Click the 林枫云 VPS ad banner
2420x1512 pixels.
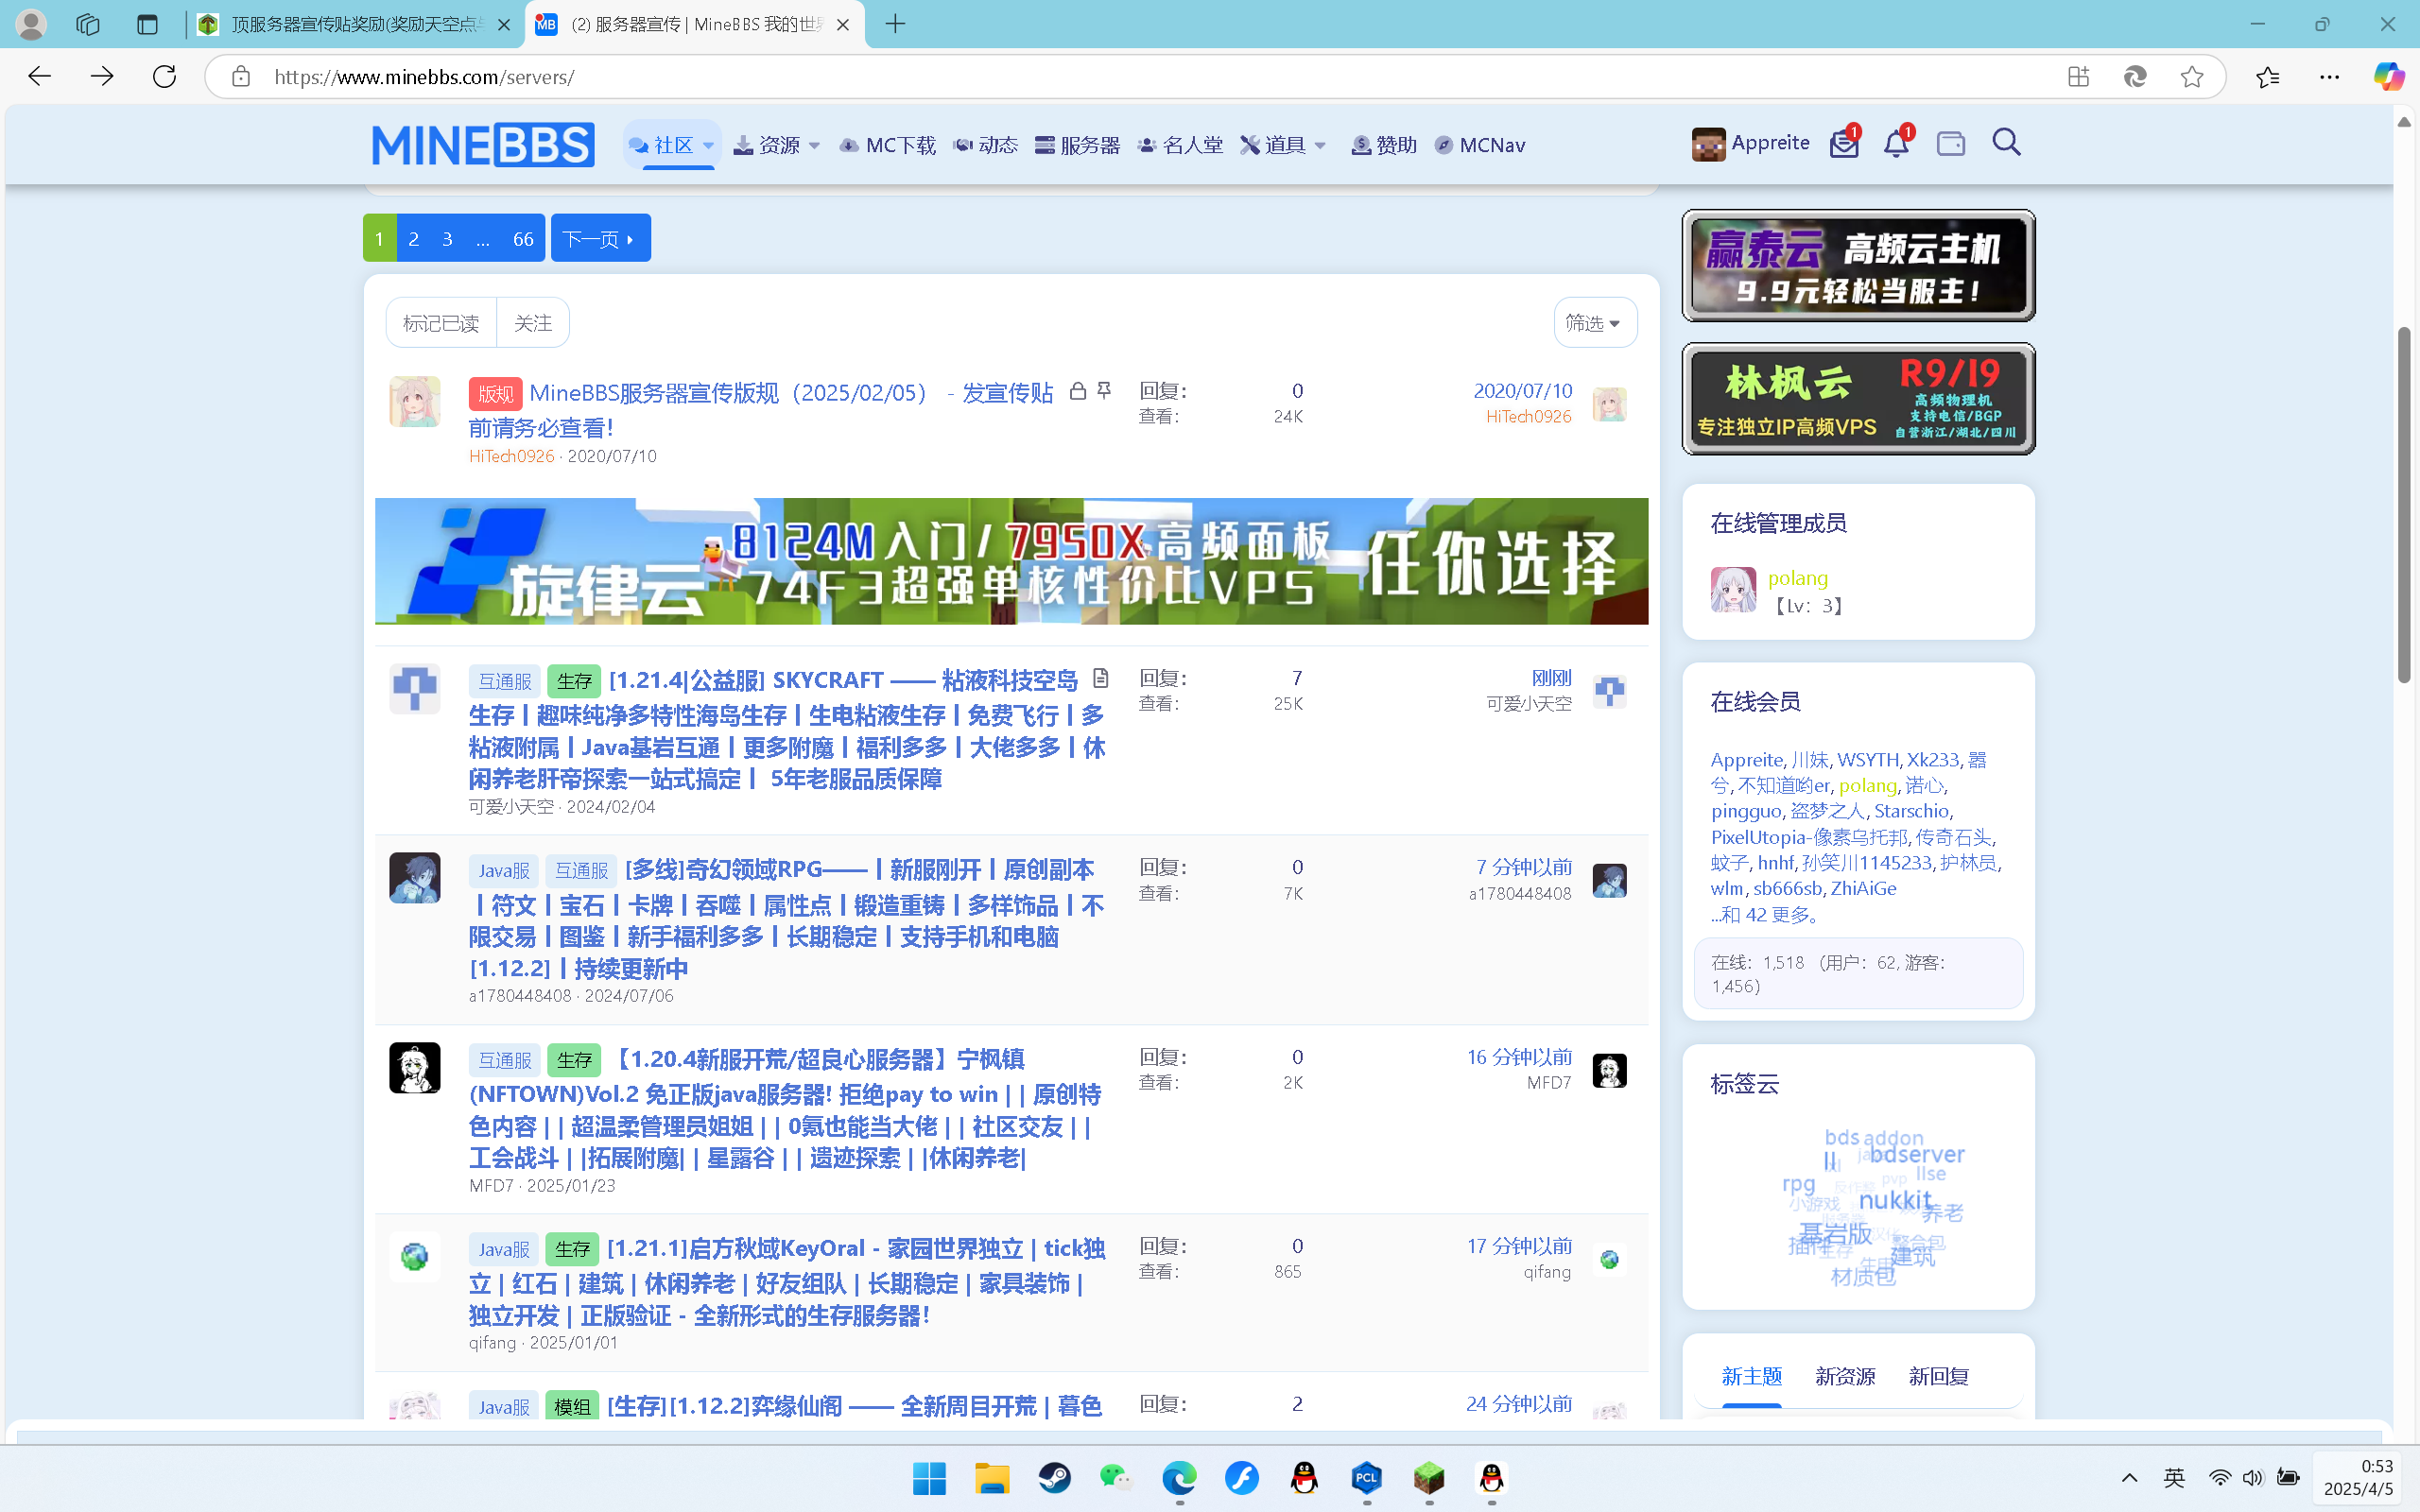tap(1858, 399)
